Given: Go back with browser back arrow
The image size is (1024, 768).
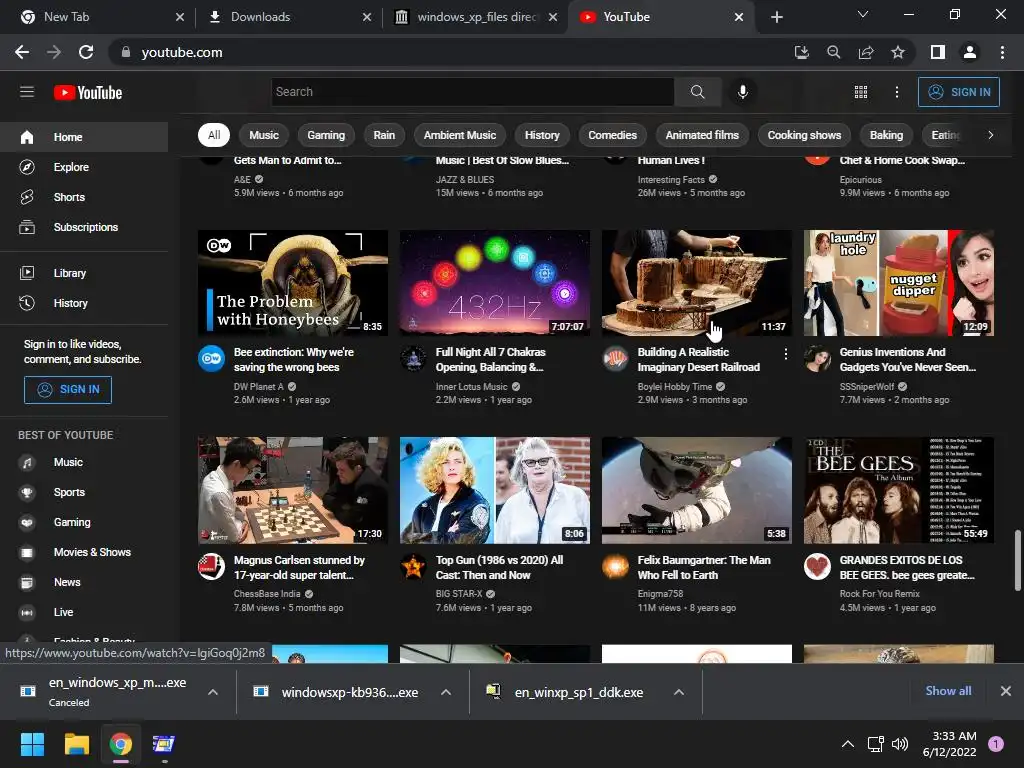Looking at the screenshot, I should coord(22,52).
